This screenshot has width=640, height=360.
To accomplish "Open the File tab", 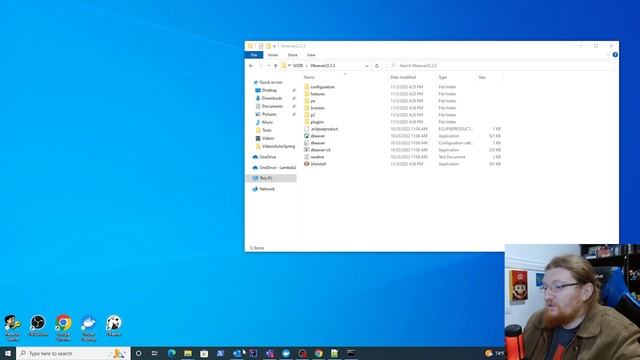I will coord(254,55).
